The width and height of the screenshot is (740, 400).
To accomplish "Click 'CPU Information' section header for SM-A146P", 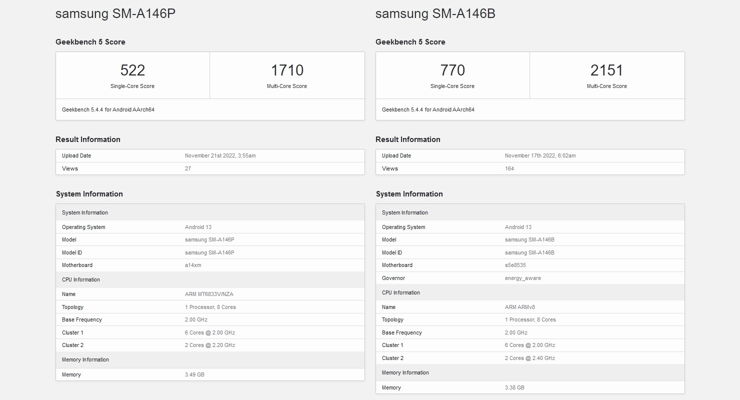I will (81, 280).
